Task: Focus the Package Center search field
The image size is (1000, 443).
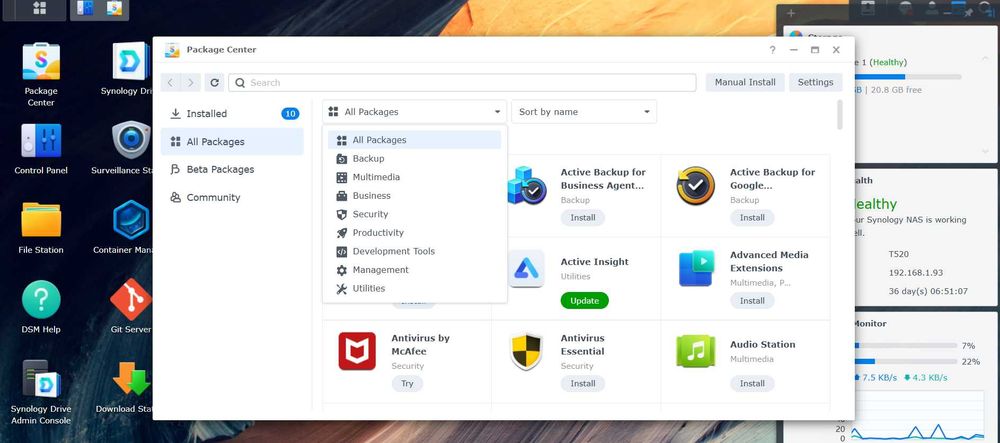Action: click(462, 82)
